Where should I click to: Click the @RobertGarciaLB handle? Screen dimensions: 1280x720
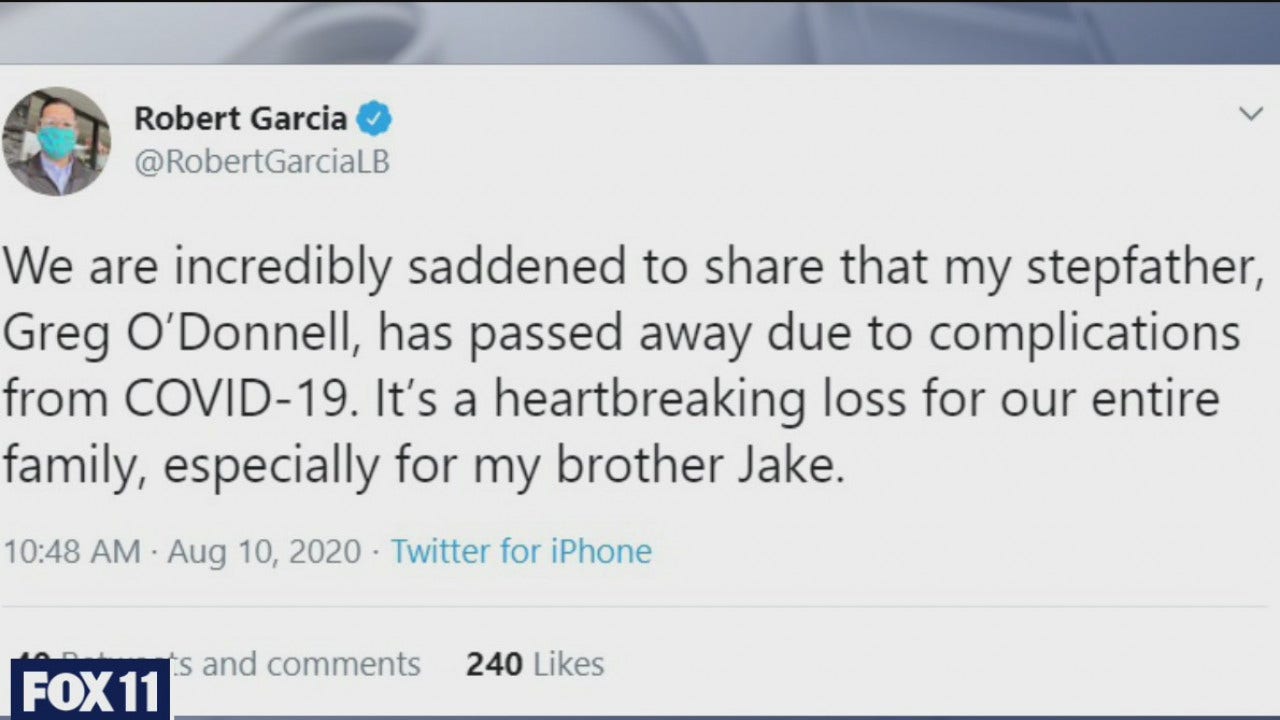(262, 162)
